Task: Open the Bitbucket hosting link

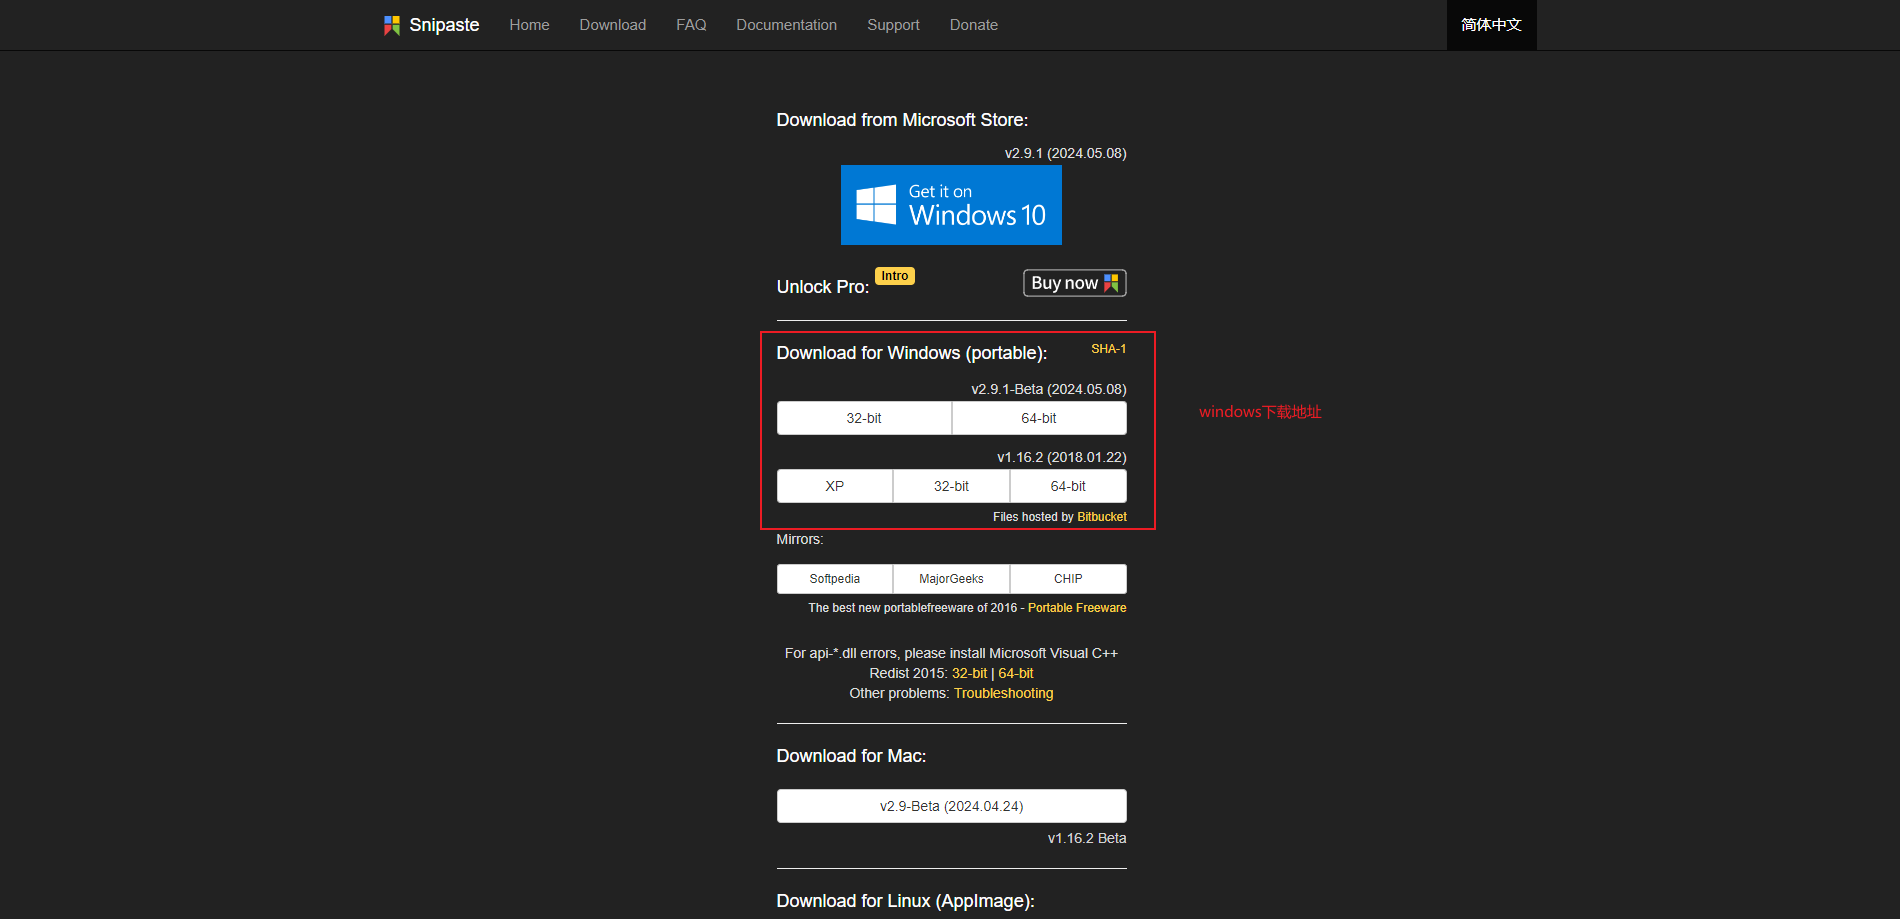Action: (1102, 517)
